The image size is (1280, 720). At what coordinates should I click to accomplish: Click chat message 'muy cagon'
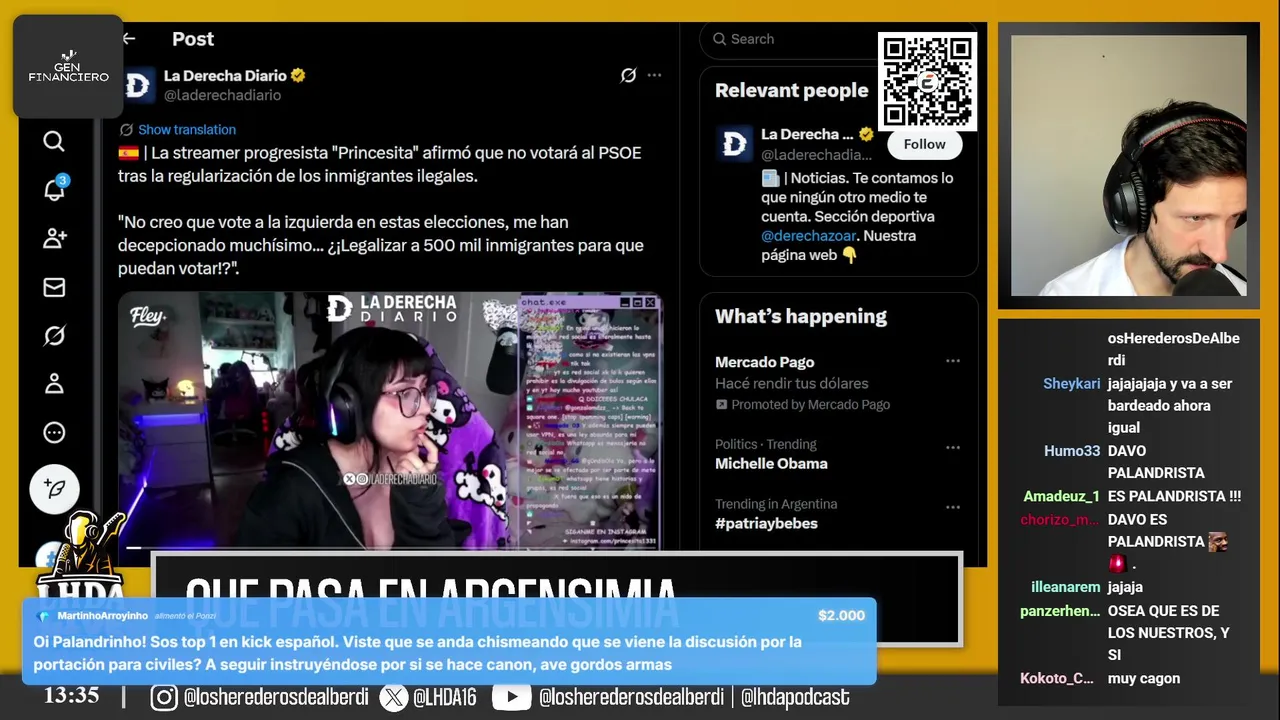coord(1144,678)
